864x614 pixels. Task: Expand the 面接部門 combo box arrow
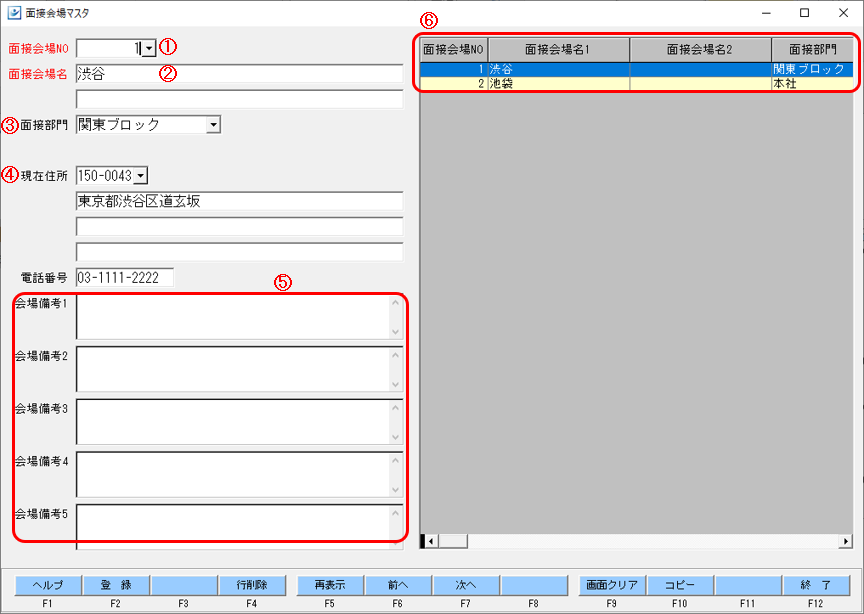coord(213,125)
